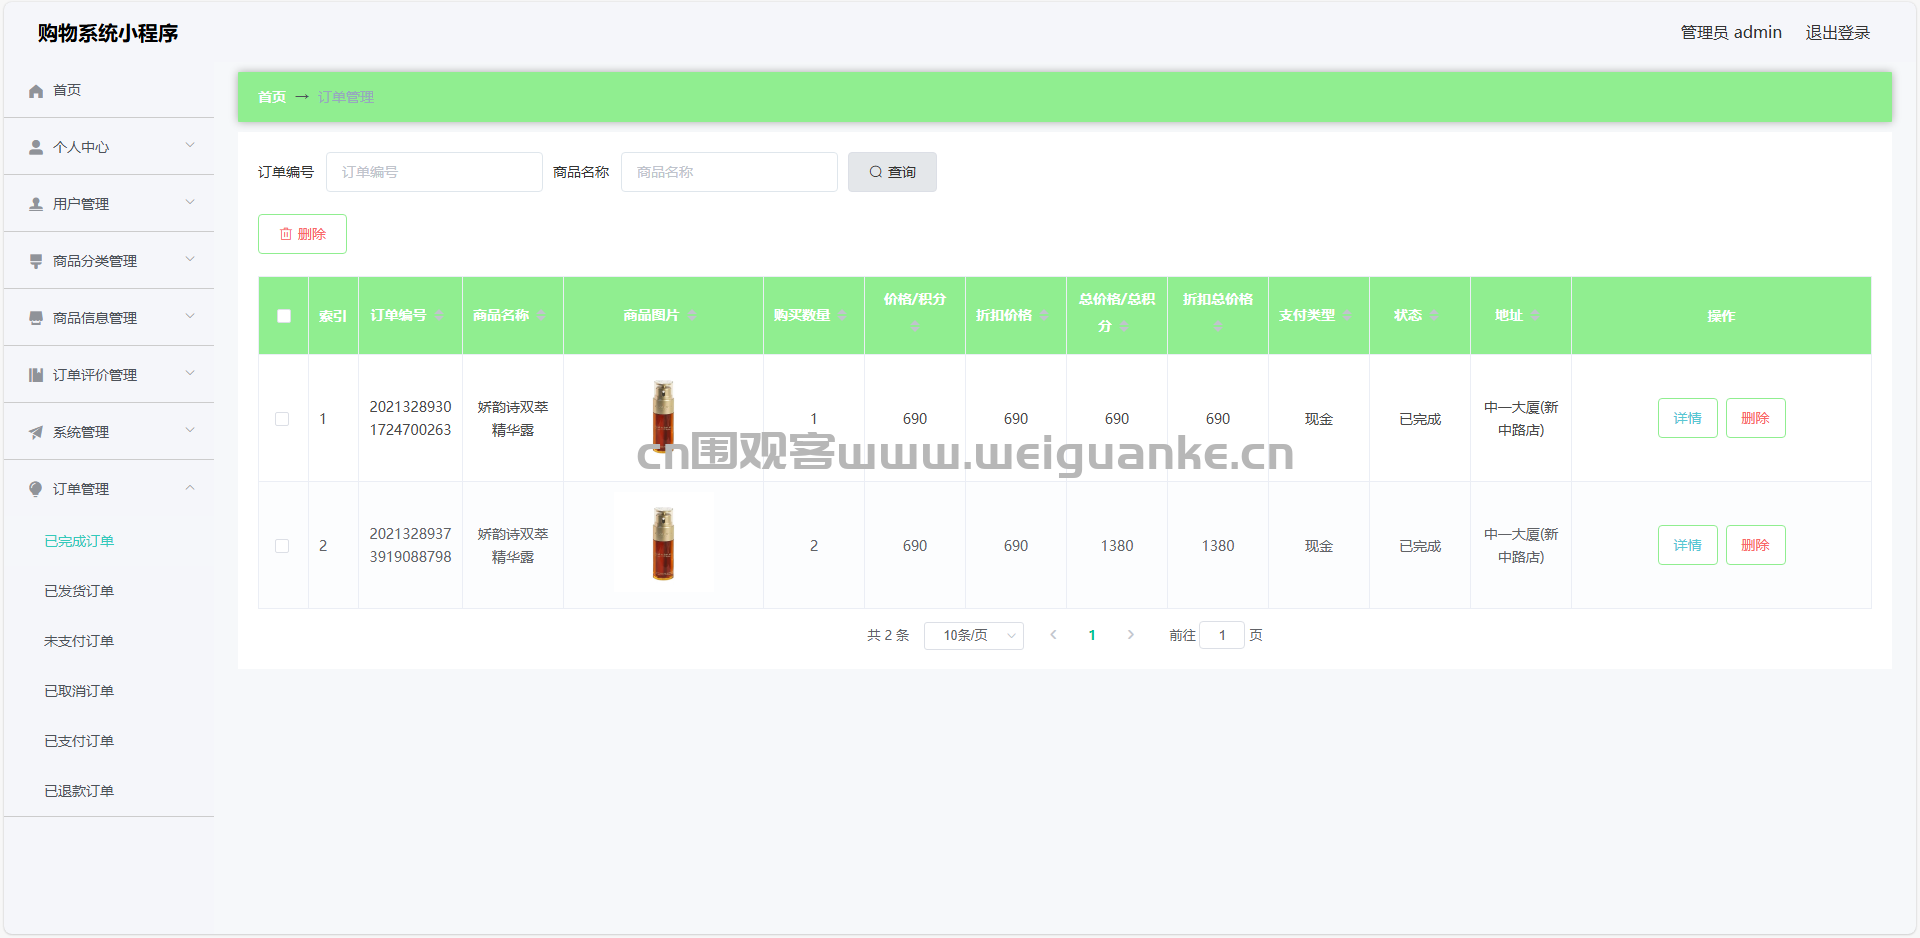The height and width of the screenshot is (938, 1920).
Task: Click the home icon in the sidebar
Action: (36, 91)
